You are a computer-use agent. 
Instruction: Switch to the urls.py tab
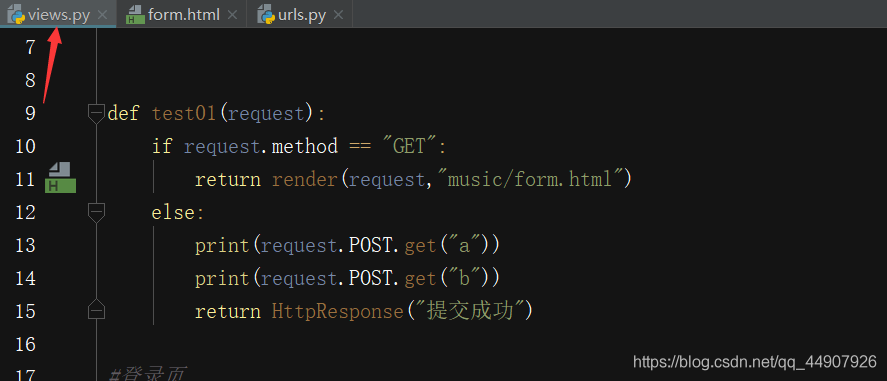coord(302,15)
